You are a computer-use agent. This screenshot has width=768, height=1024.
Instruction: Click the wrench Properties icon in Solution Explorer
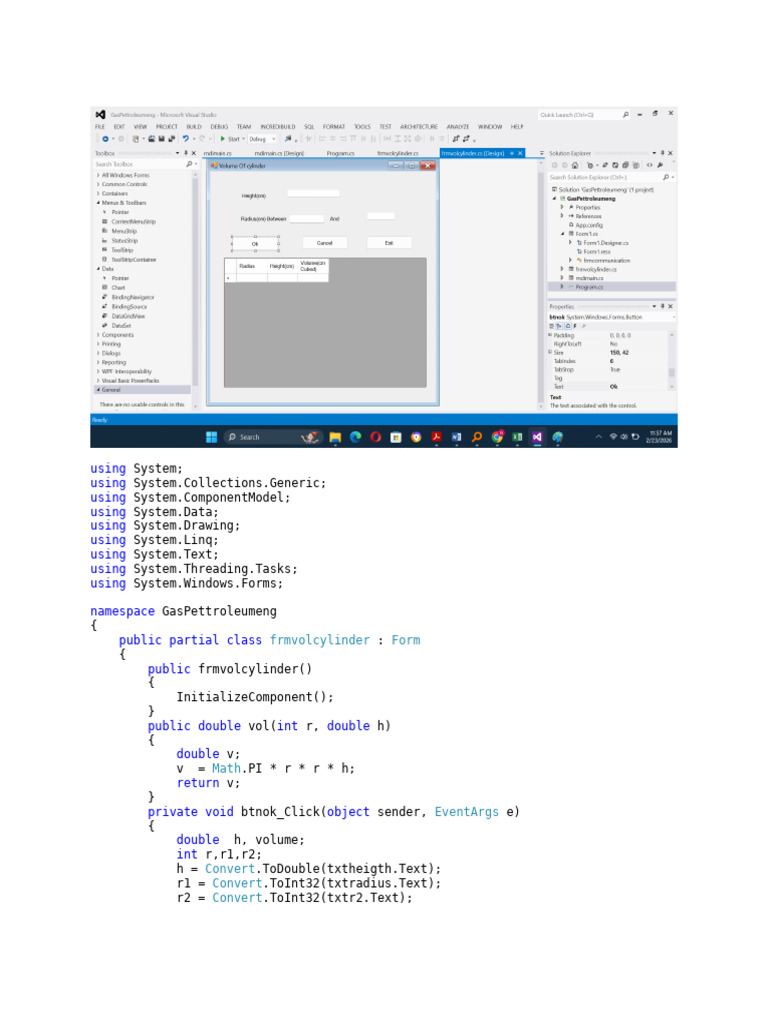coord(660,165)
